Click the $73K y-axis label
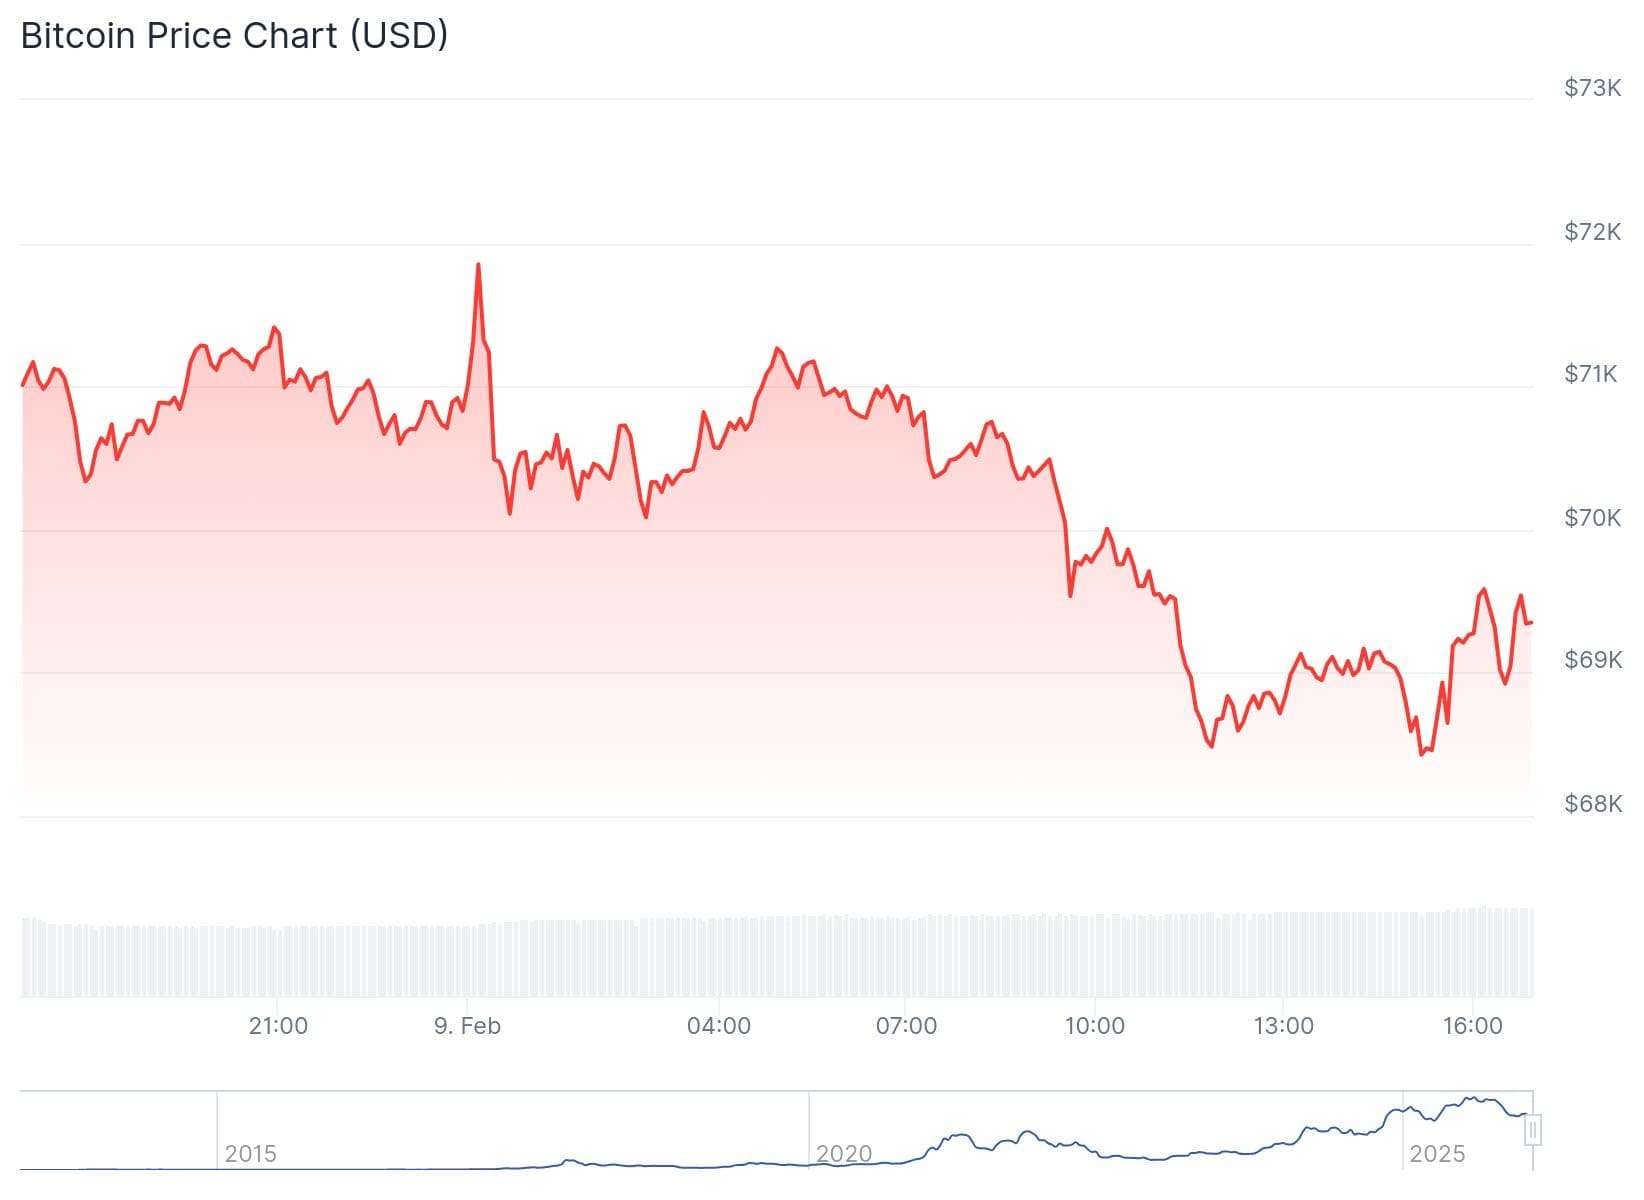The height and width of the screenshot is (1200, 1644). [x=1592, y=88]
